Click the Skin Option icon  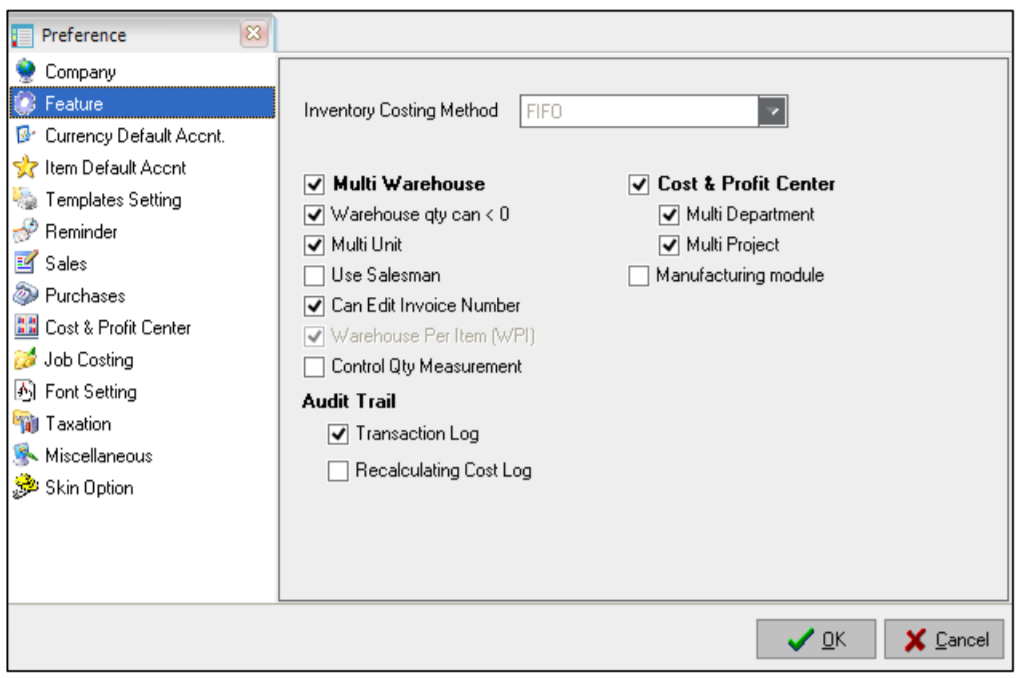[25, 487]
